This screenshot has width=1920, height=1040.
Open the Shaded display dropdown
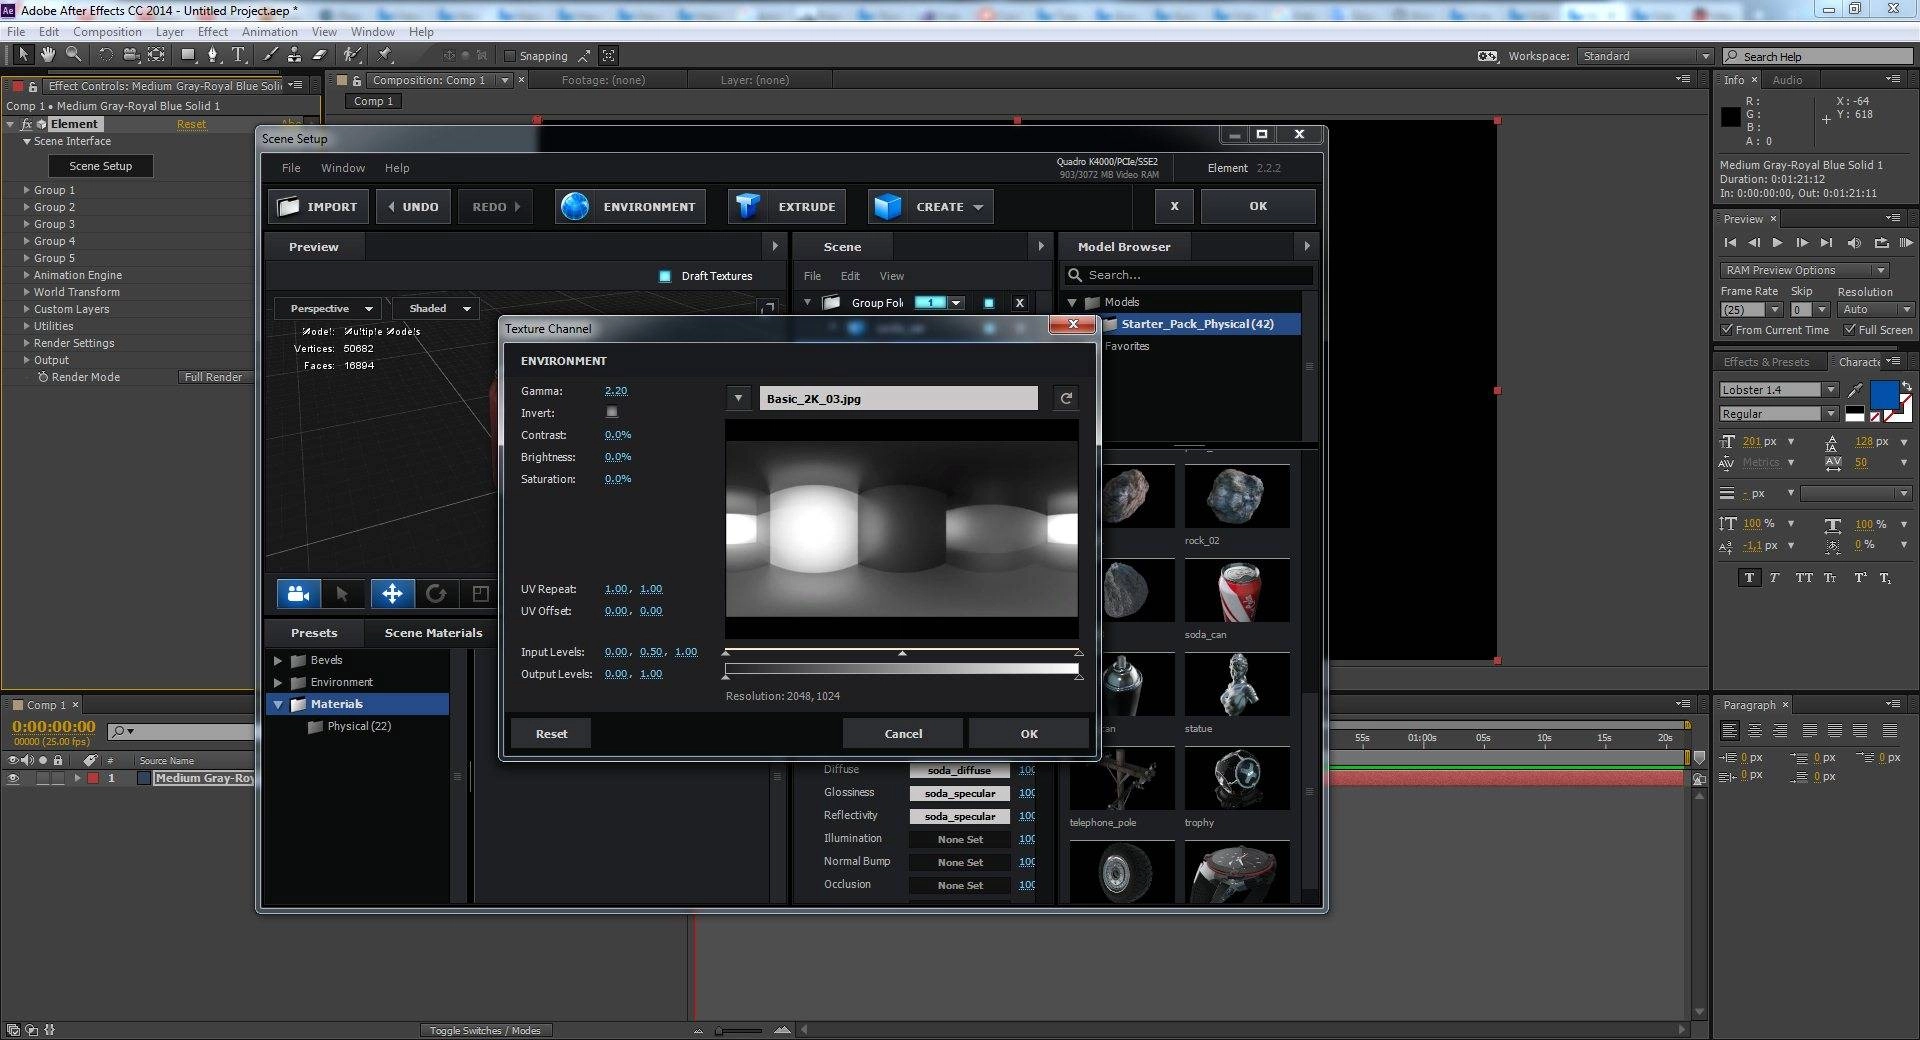[x=437, y=309]
